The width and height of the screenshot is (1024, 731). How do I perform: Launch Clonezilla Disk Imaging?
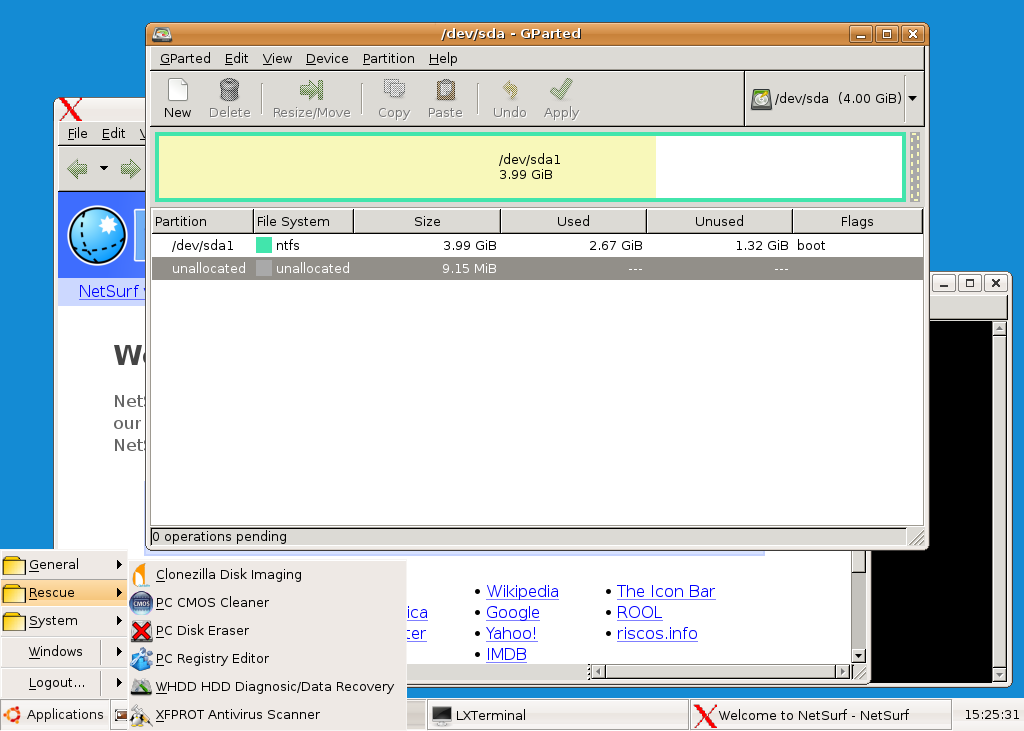[268, 574]
